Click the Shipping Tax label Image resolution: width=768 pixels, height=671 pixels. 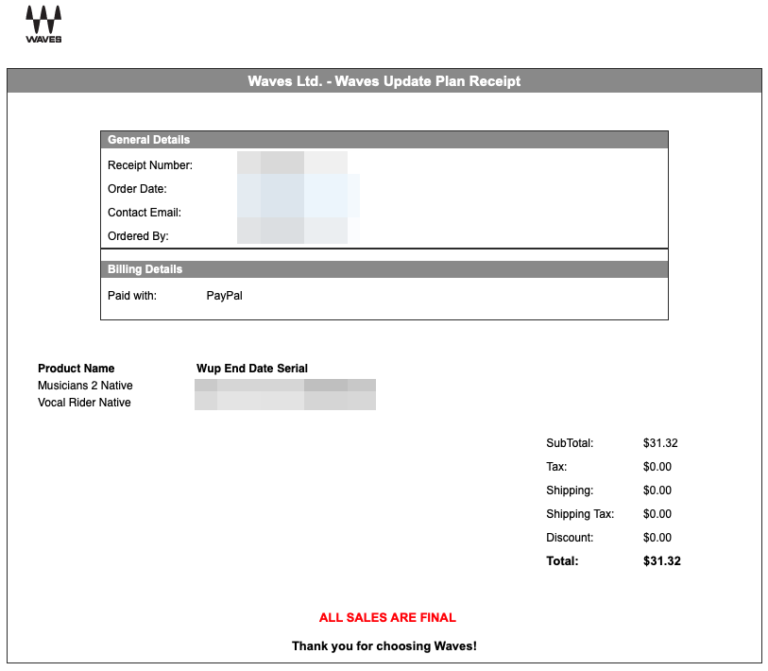[580, 514]
